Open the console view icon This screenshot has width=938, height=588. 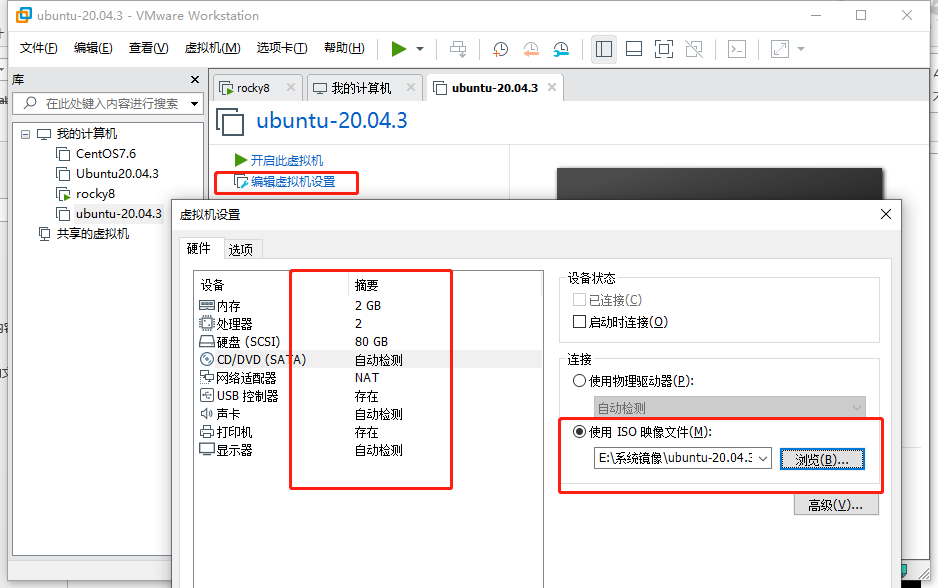(736, 49)
